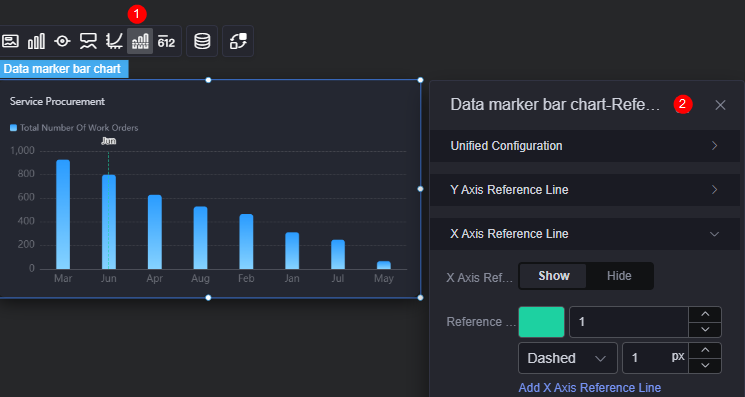Open the card image settings icon

(10, 41)
